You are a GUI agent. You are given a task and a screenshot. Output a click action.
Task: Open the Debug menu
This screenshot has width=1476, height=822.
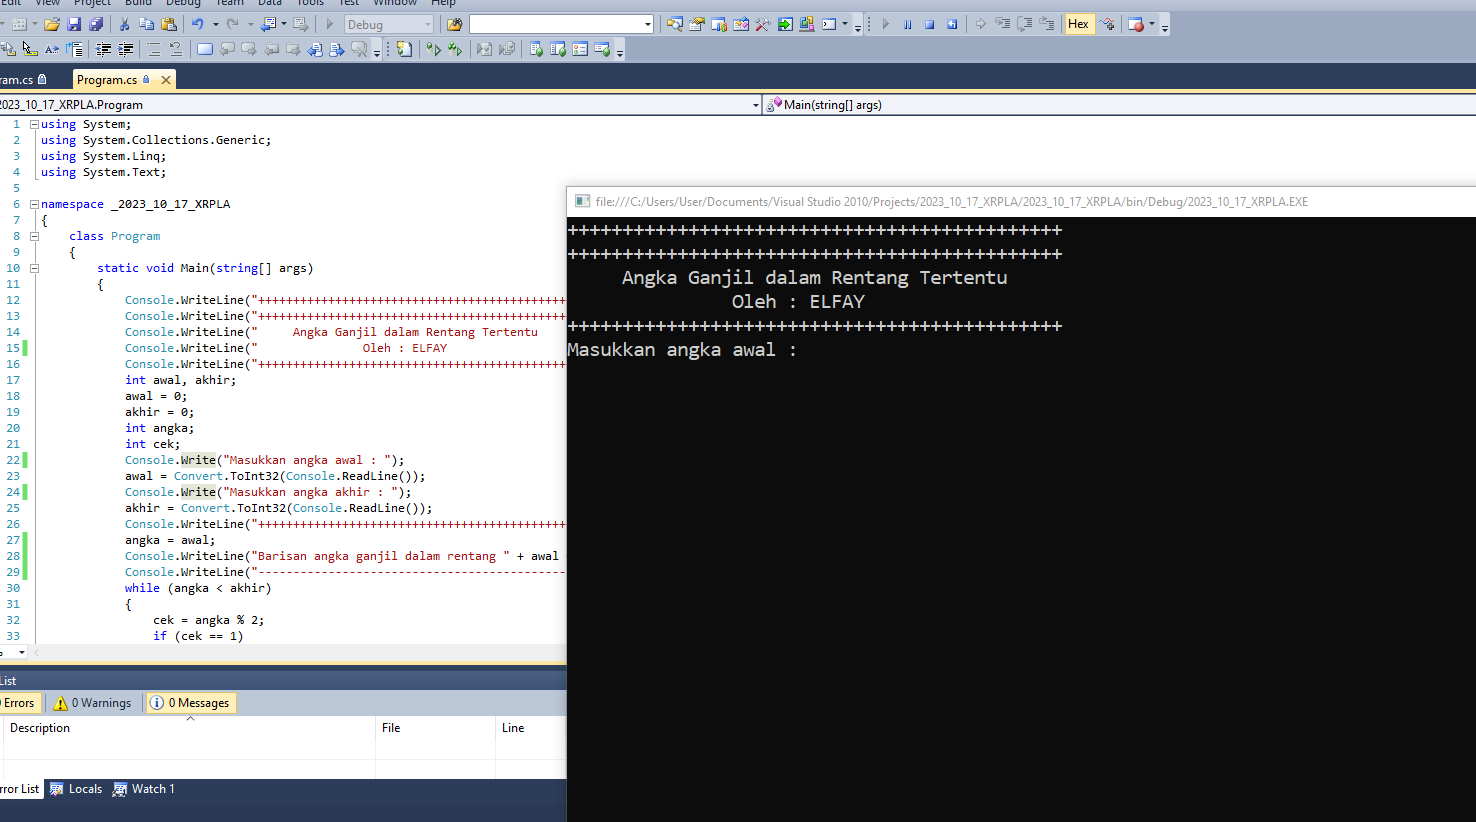point(183,3)
